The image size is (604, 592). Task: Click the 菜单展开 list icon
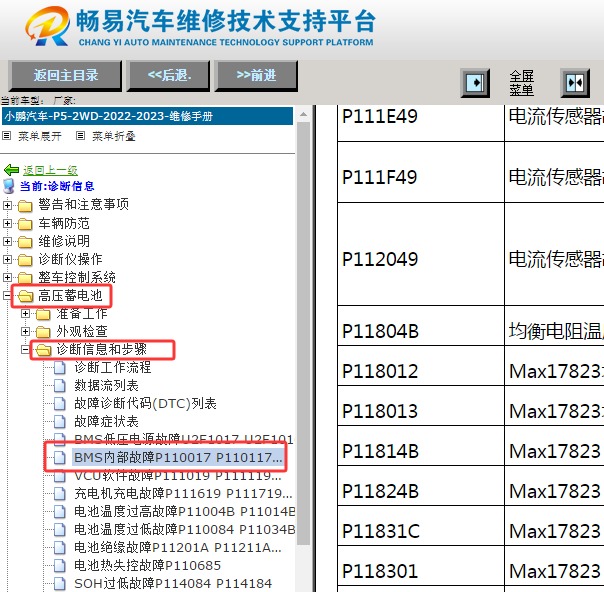7,136
